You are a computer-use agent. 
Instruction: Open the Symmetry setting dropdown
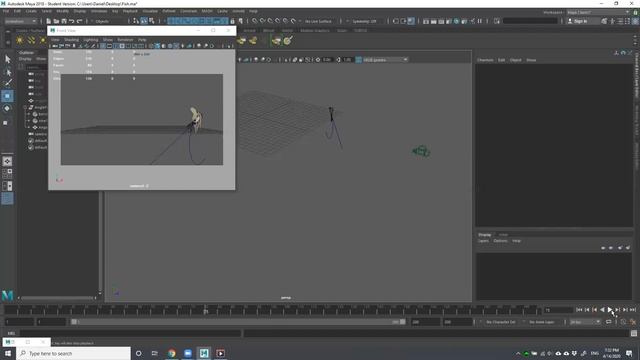(x=365, y=21)
